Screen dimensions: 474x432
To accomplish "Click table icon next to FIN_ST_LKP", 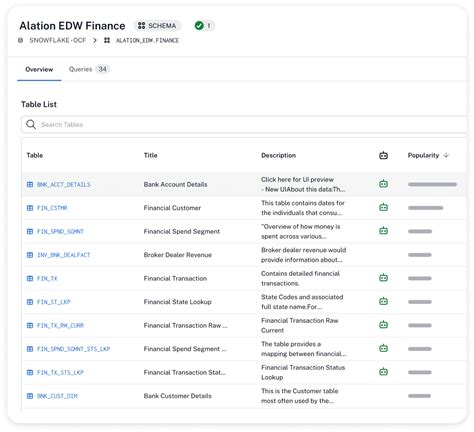I will [30, 302].
